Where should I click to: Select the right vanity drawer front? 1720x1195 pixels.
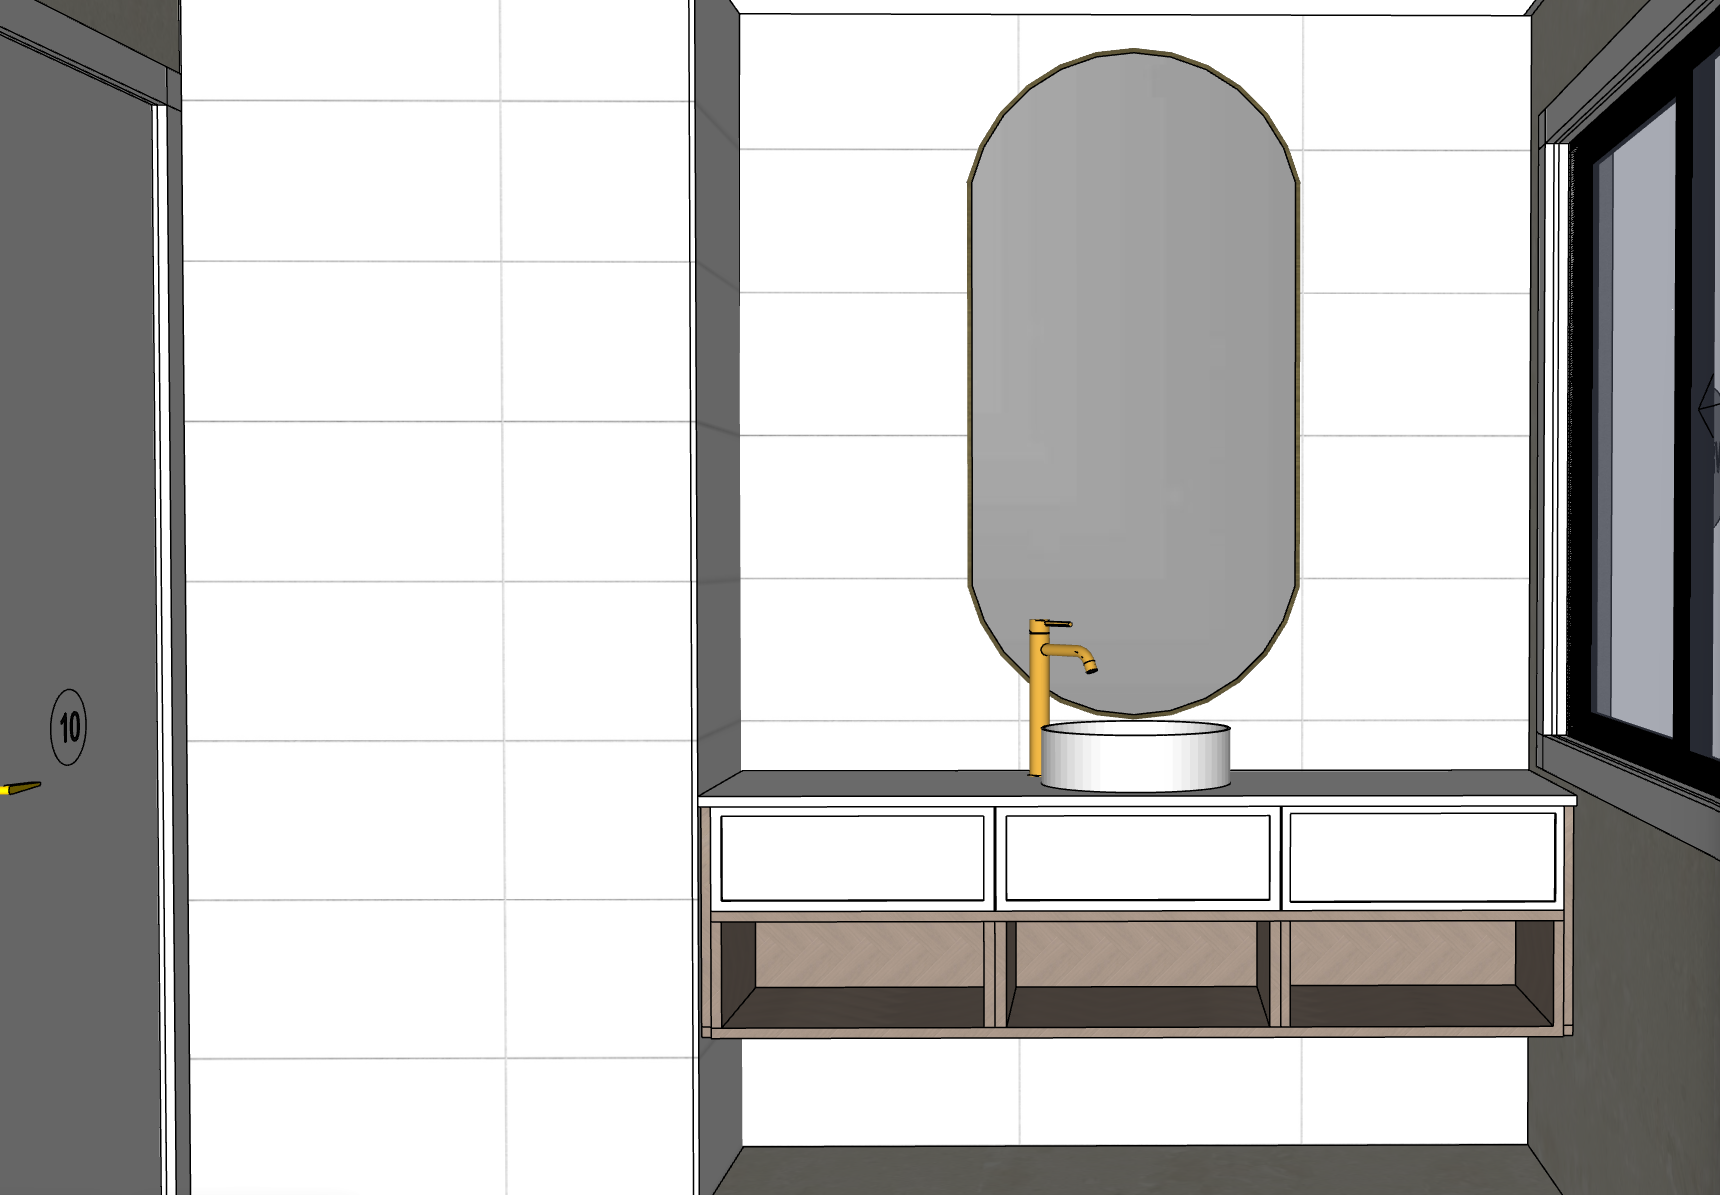point(1421,857)
